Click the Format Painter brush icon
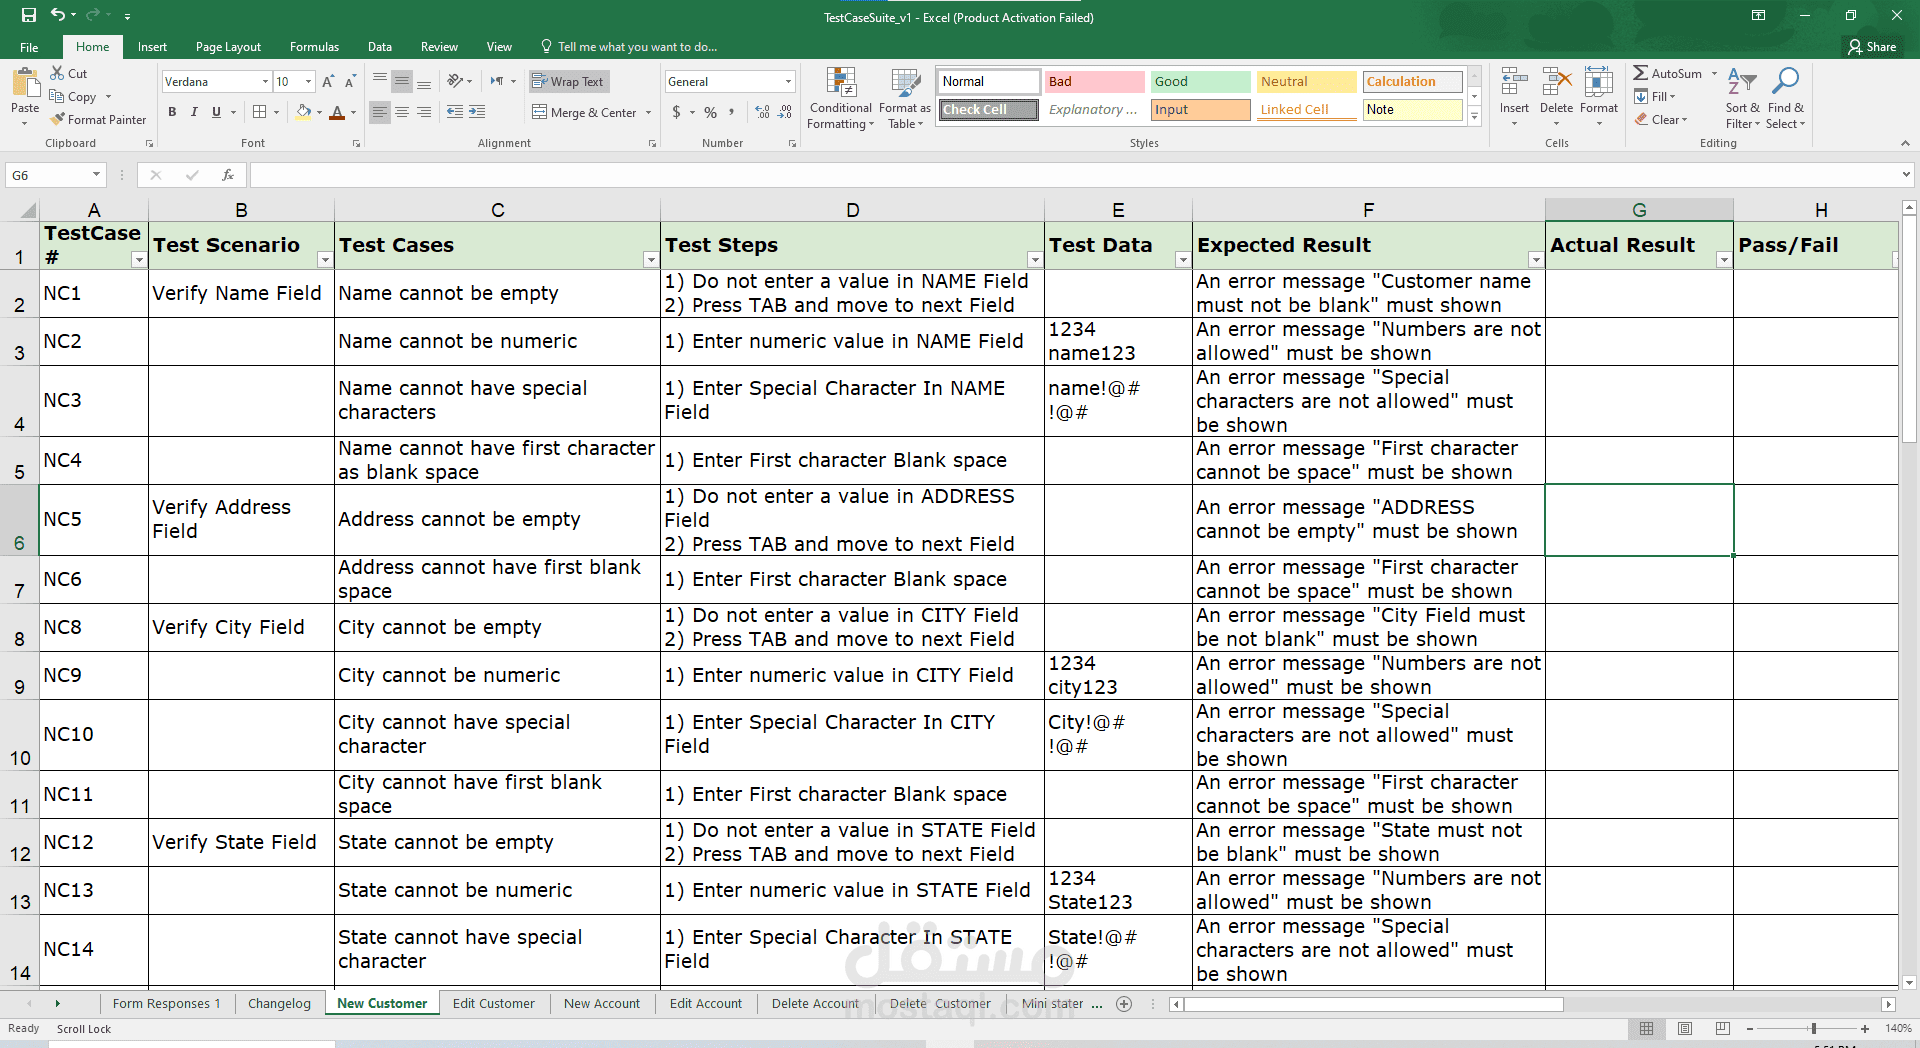This screenshot has height=1048, width=1920. [x=57, y=119]
